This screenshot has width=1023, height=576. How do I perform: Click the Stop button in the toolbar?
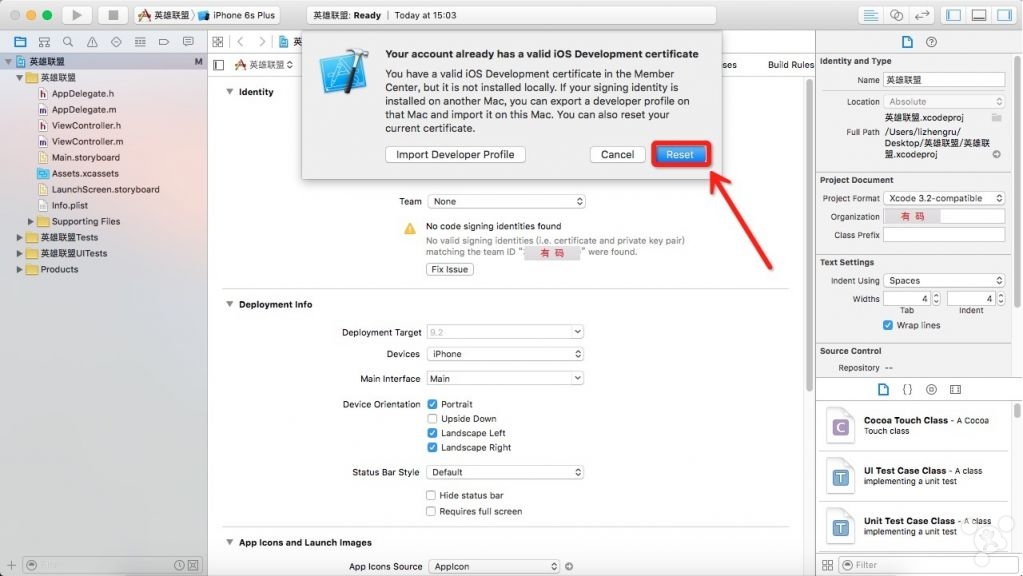(x=112, y=15)
